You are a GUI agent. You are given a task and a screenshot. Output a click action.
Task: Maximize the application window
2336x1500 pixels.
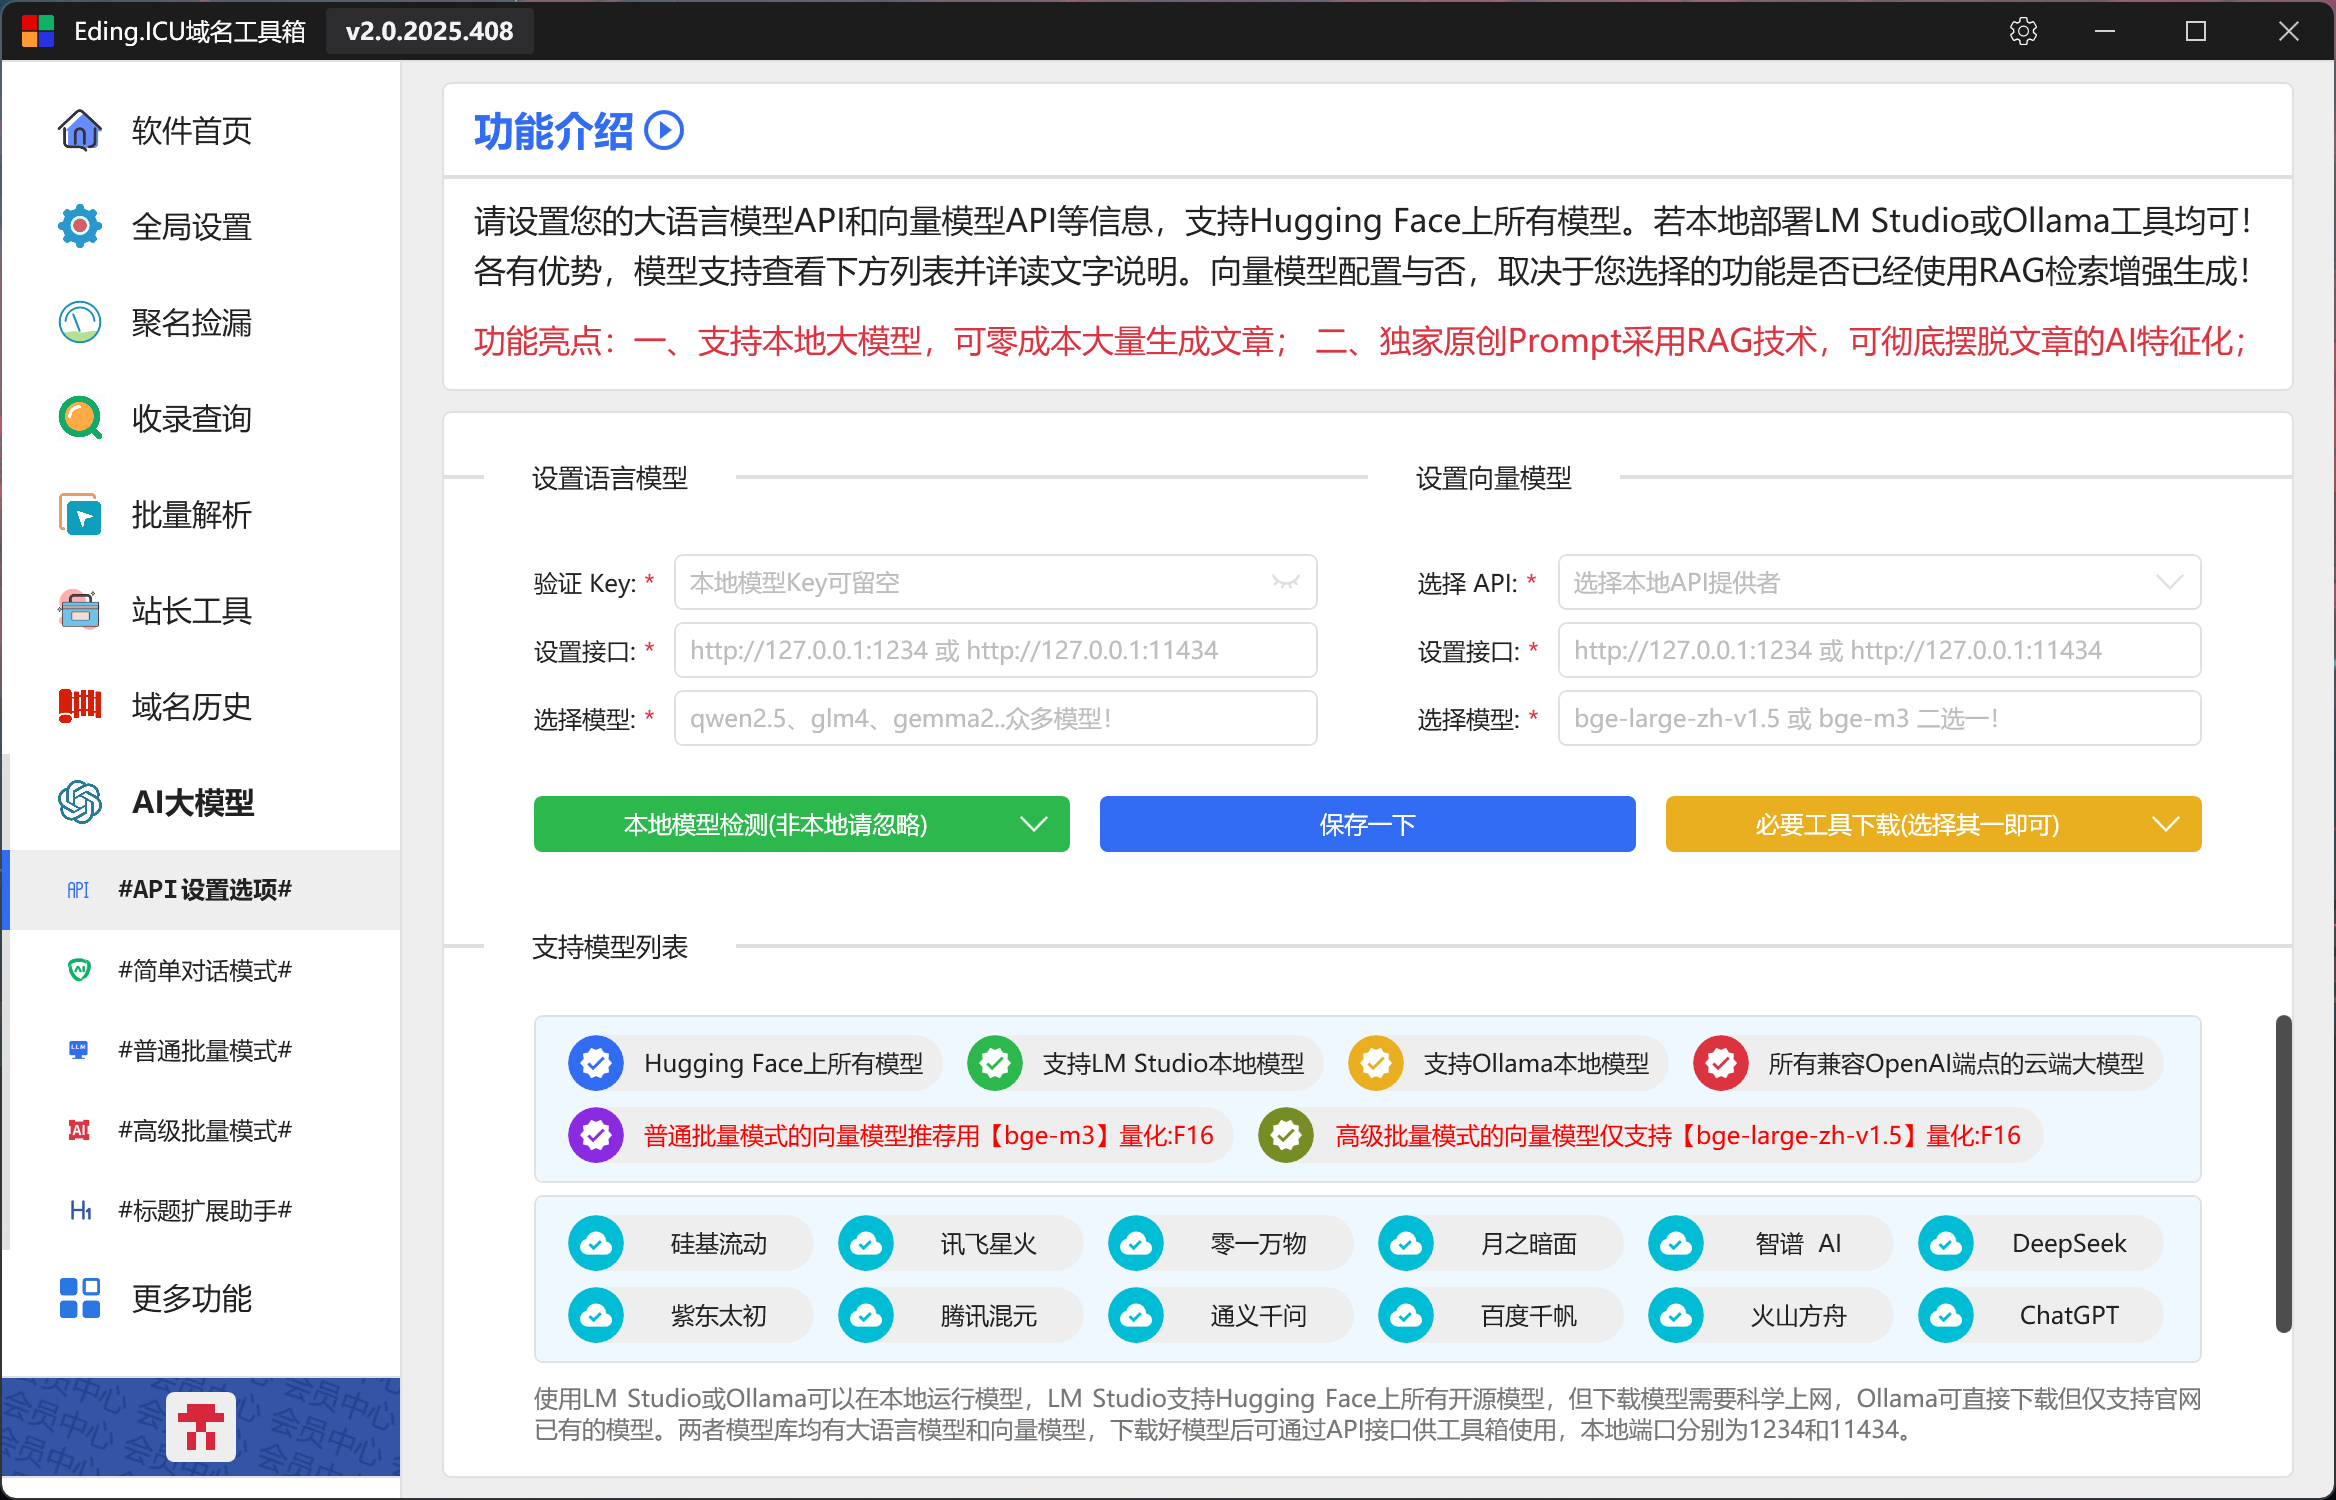pos(2196,31)
